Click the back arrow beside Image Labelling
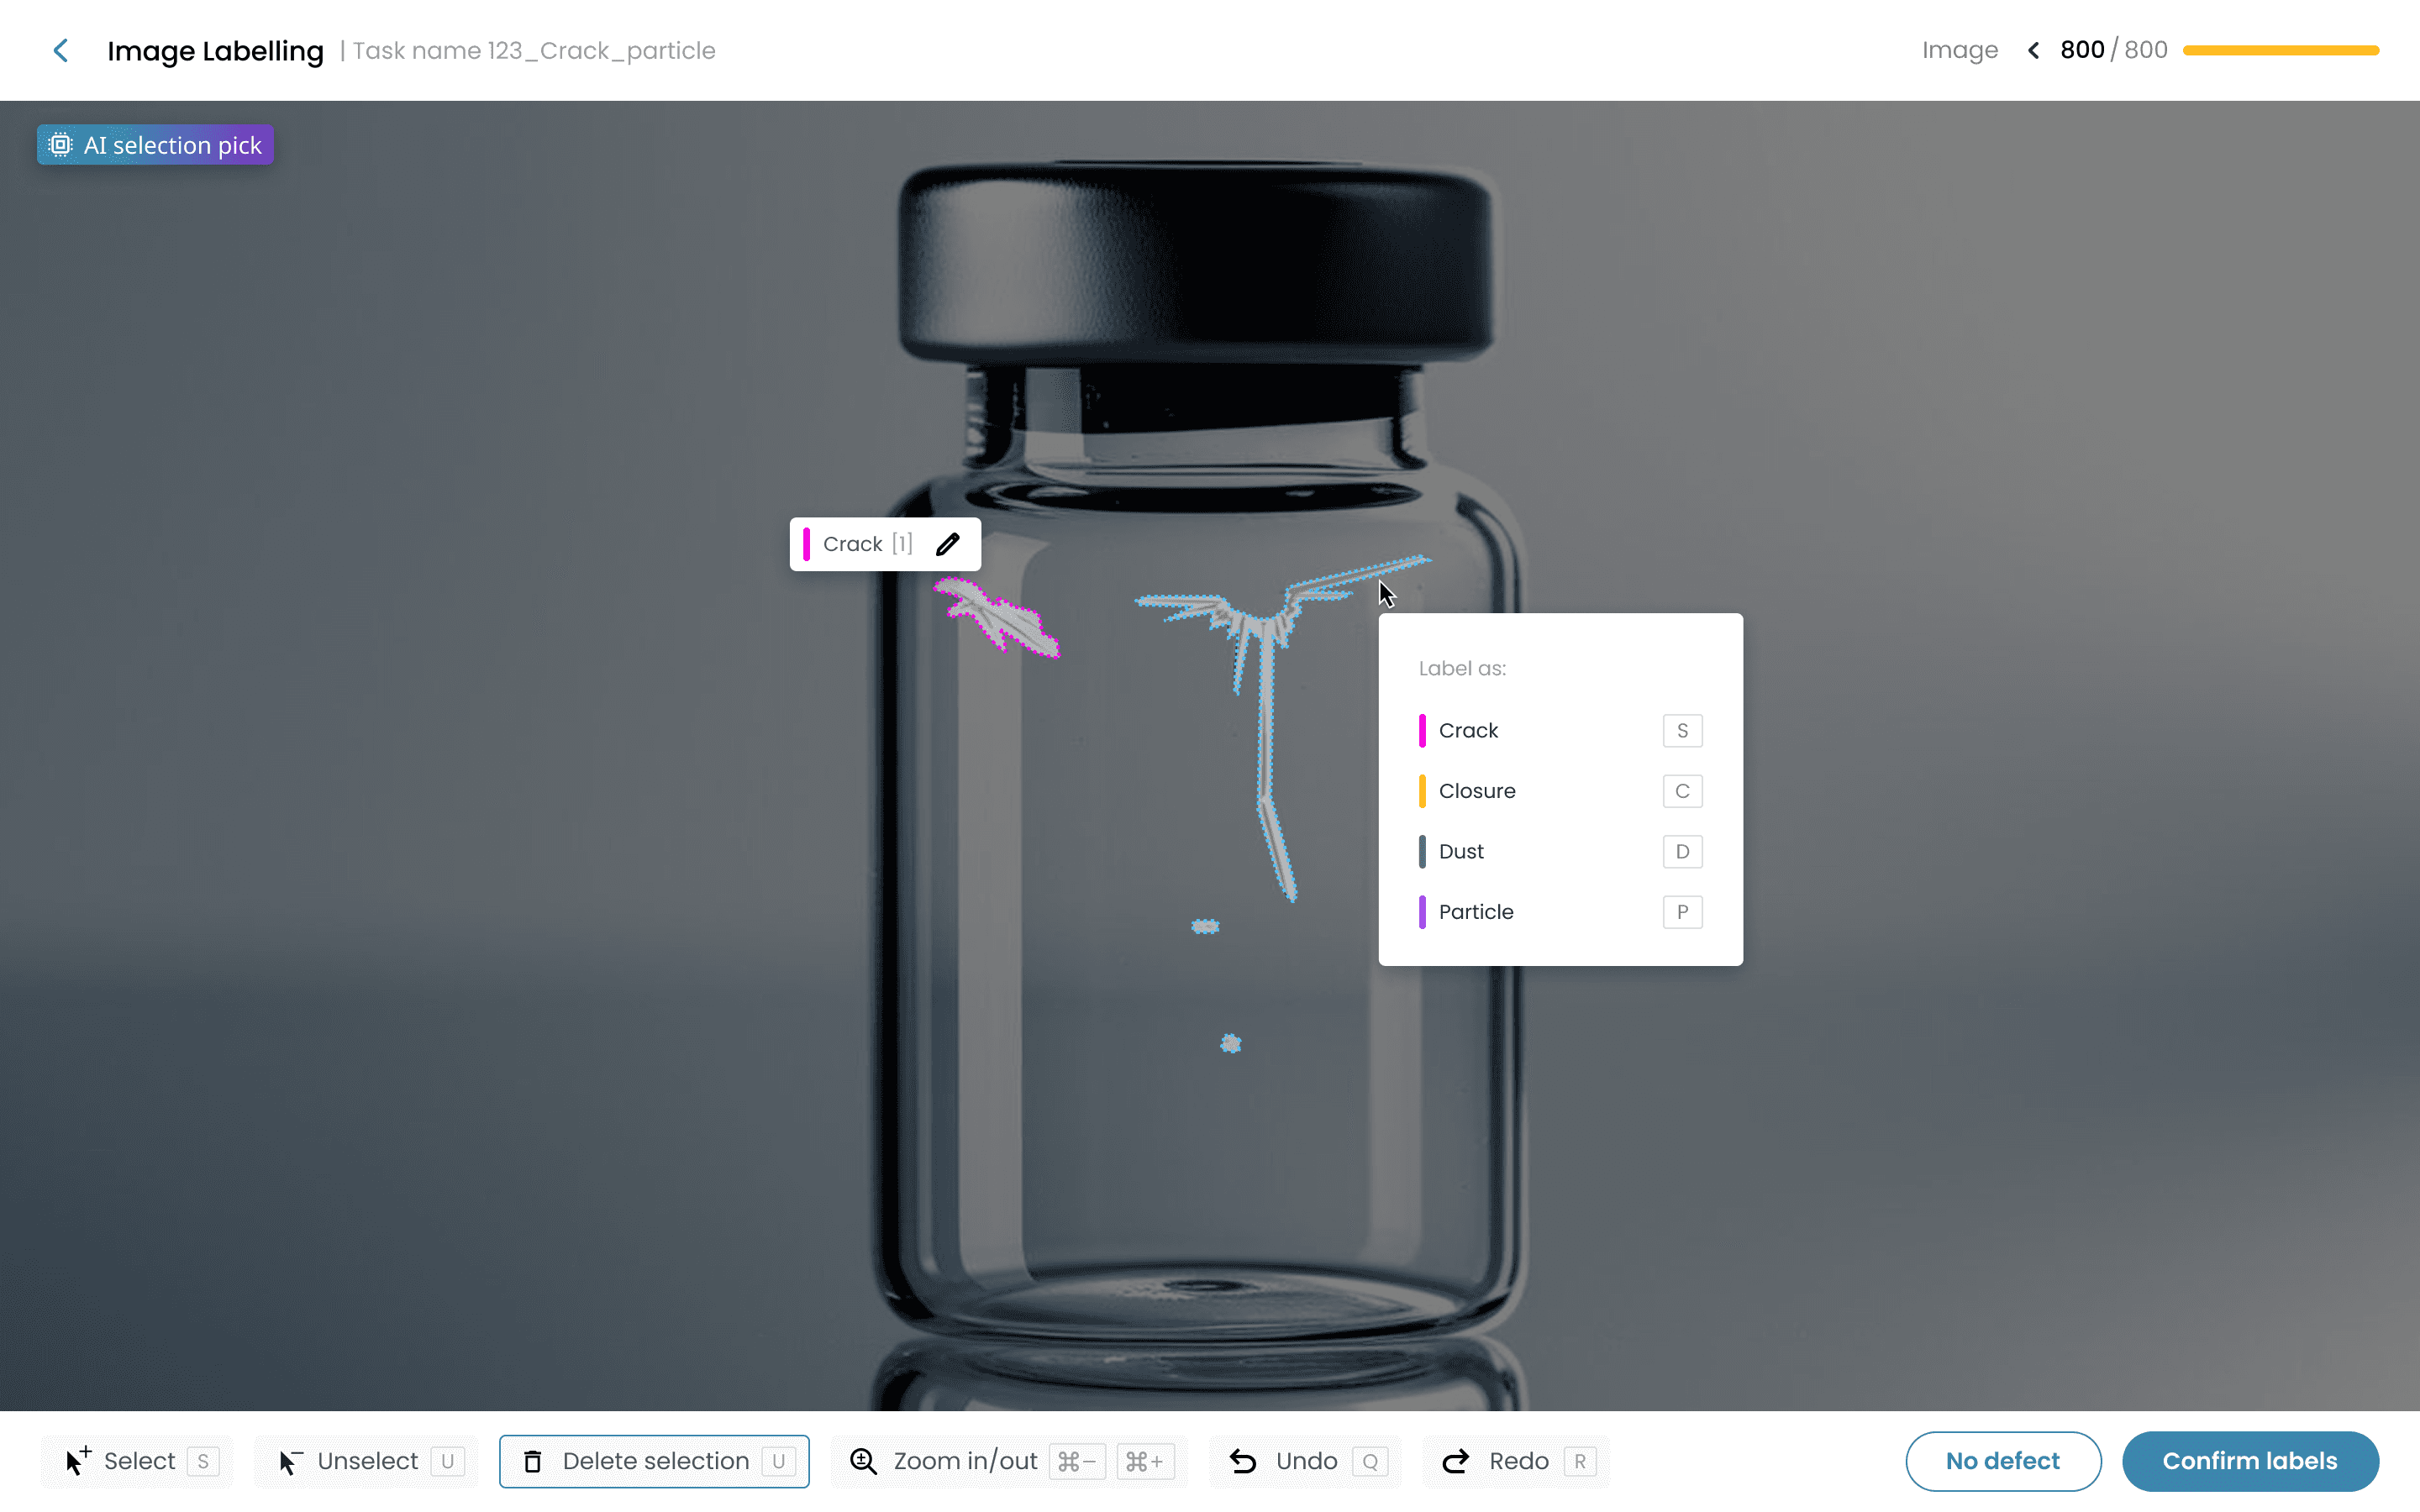Image resolution: width=2420 pixels, height=1512 pixels. (61, 50)
